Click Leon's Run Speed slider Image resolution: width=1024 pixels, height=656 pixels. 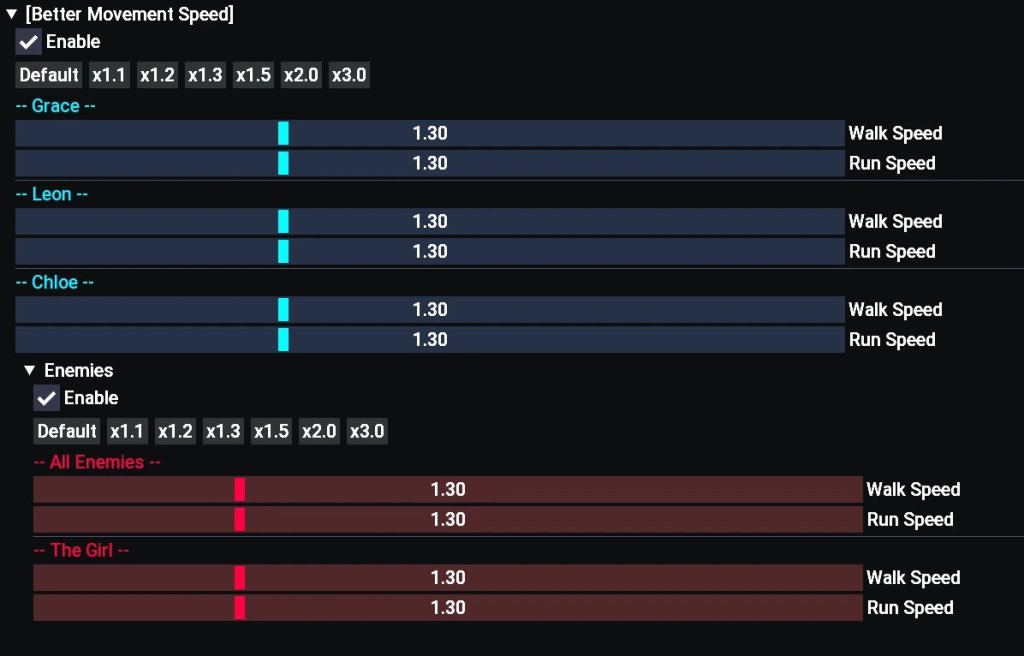click(x=430, y=252)
